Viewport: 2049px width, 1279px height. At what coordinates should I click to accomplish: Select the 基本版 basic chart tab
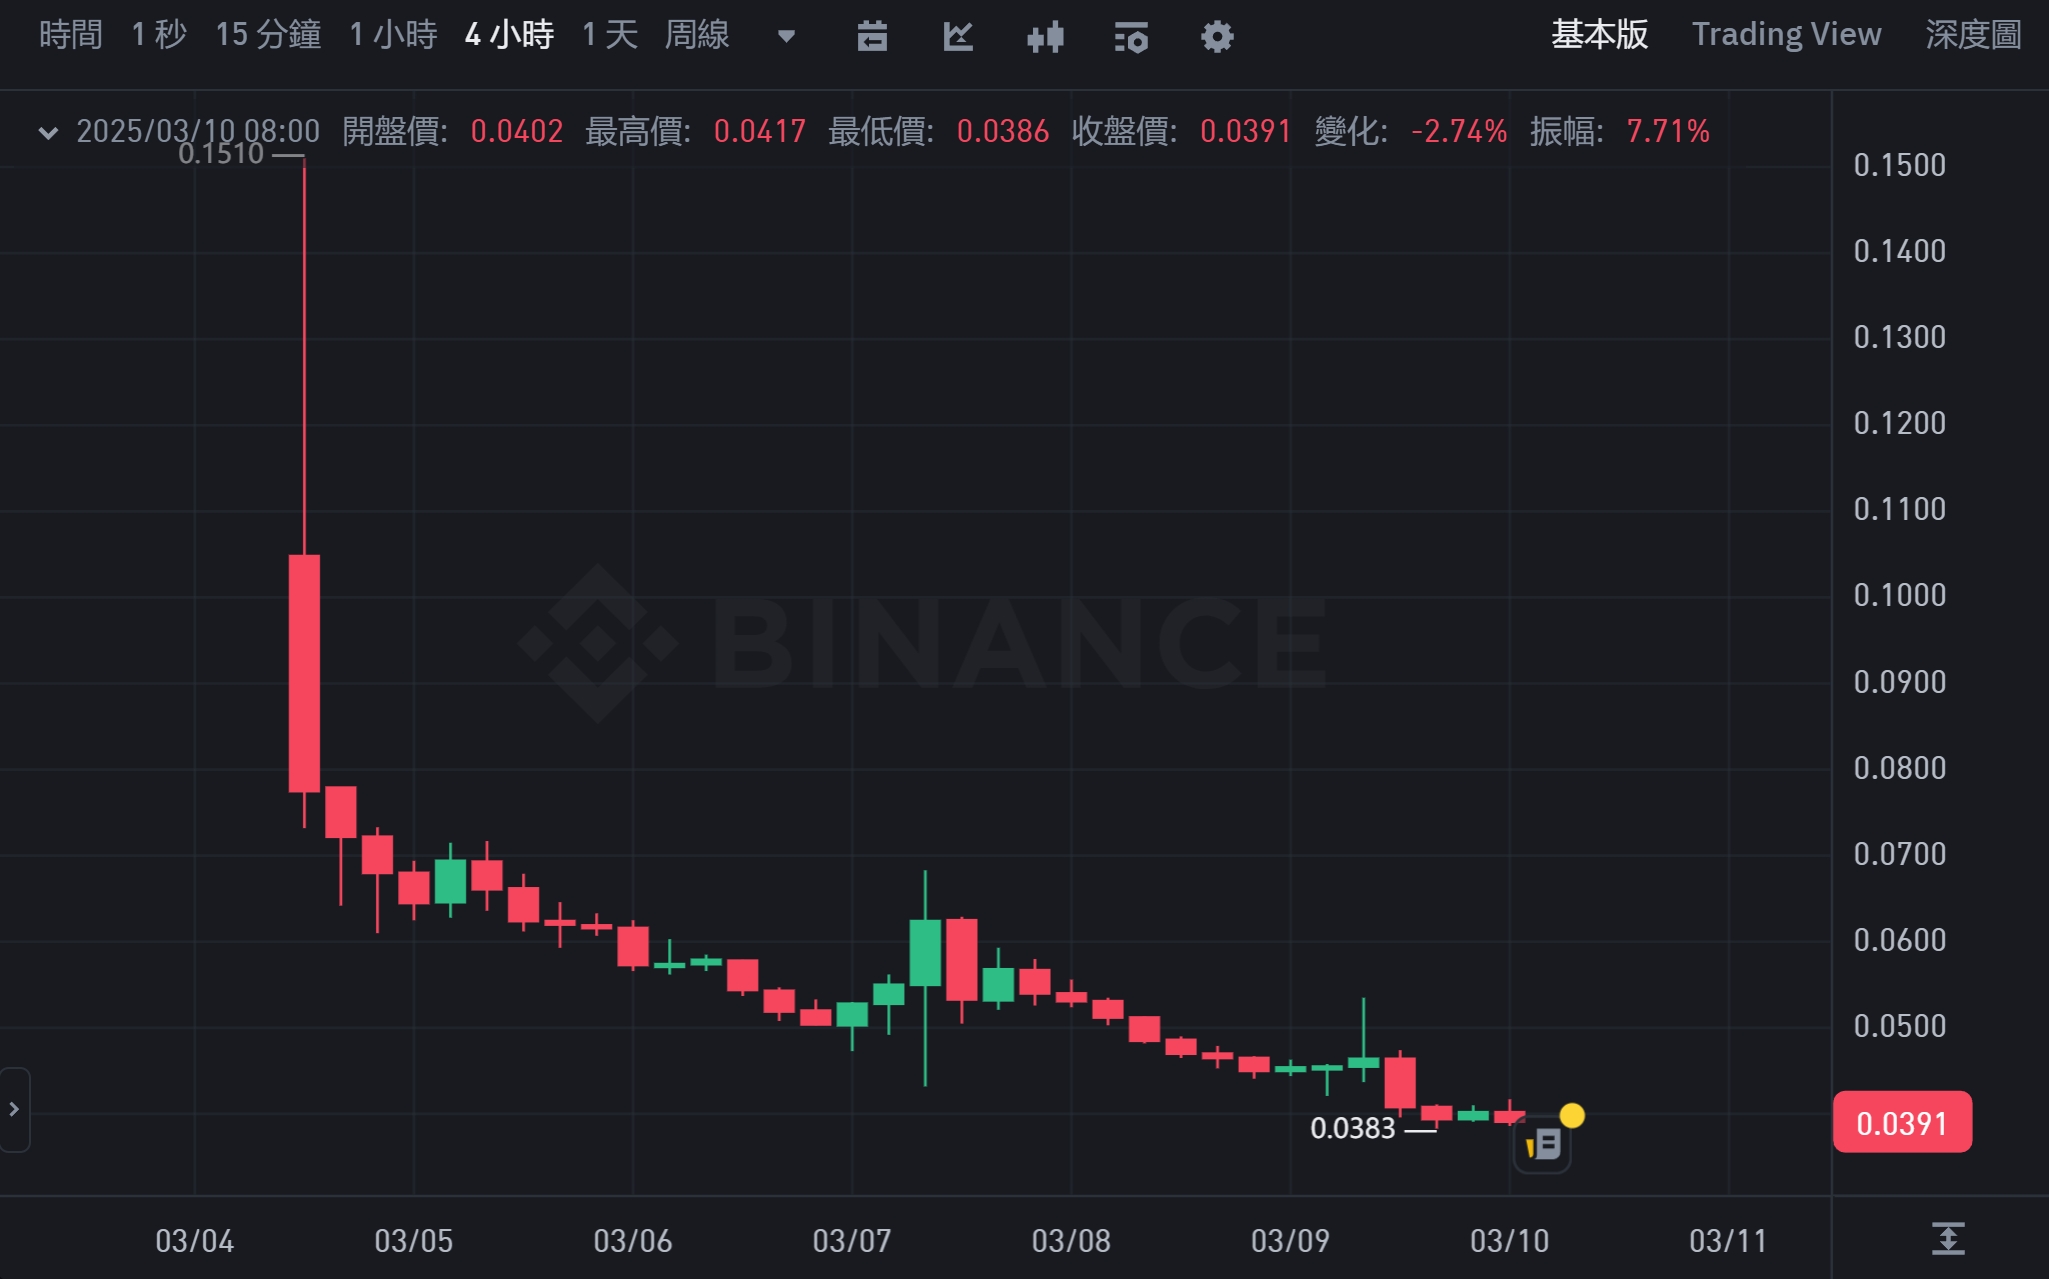click(1599, 35)
